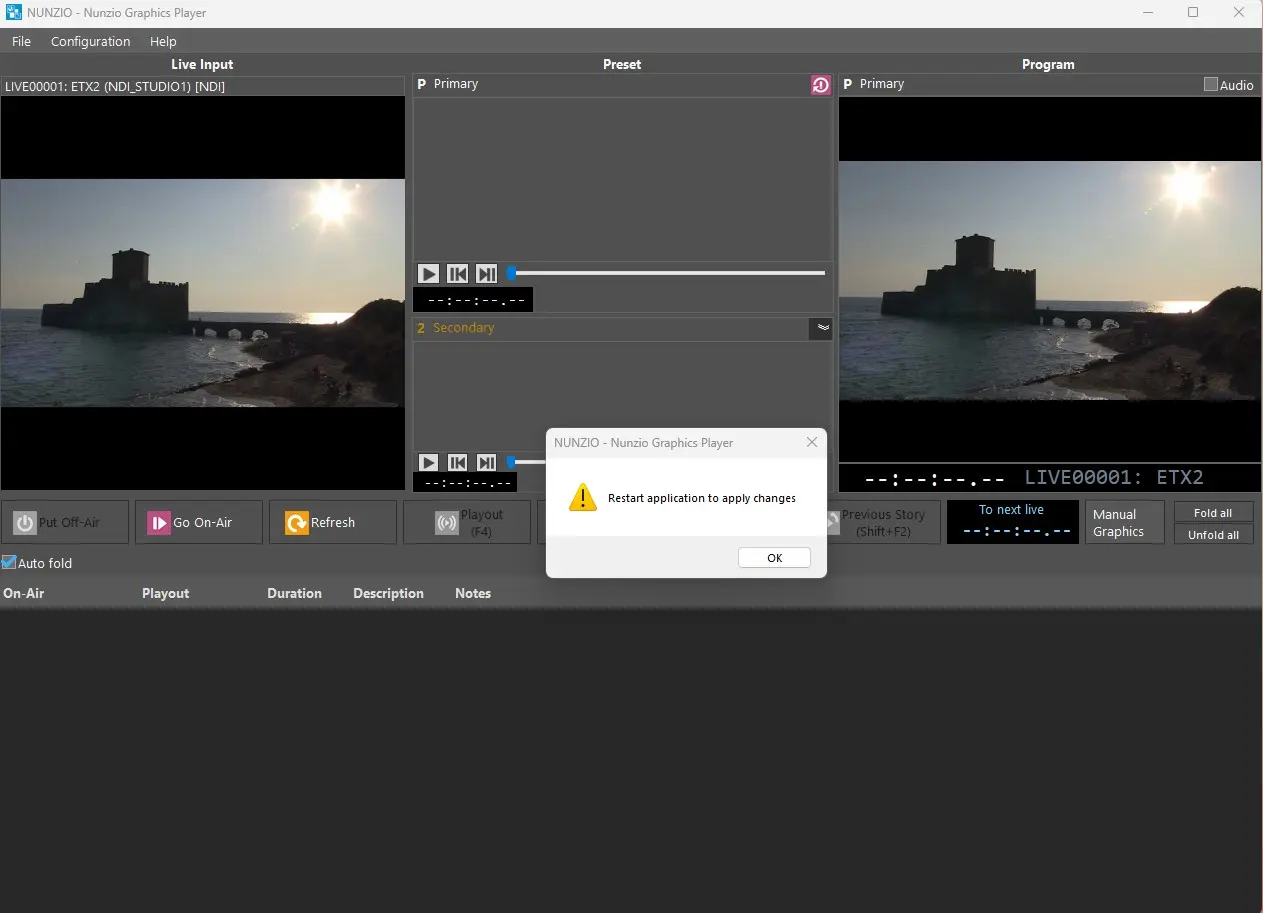Click the Put Off-Air power button

[66, 522]
